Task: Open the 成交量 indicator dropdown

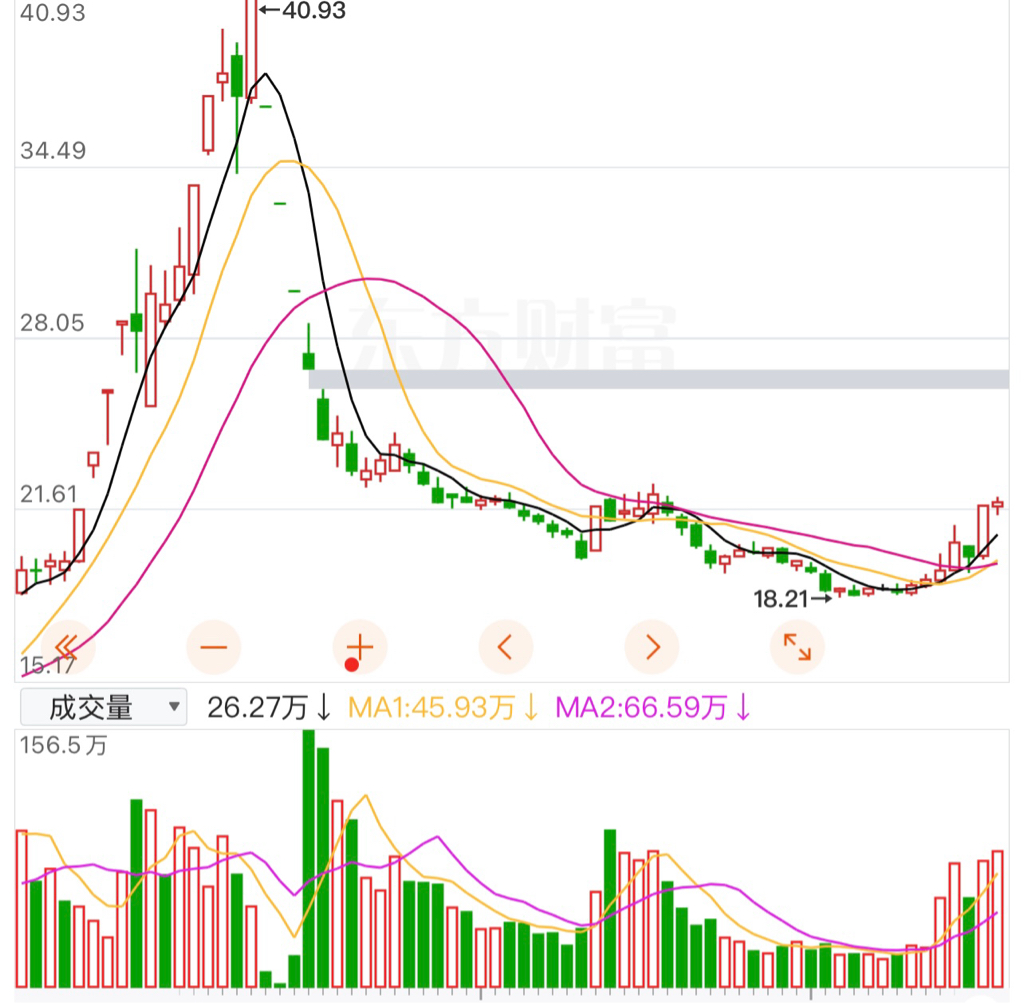Action: tap(104, 707)
